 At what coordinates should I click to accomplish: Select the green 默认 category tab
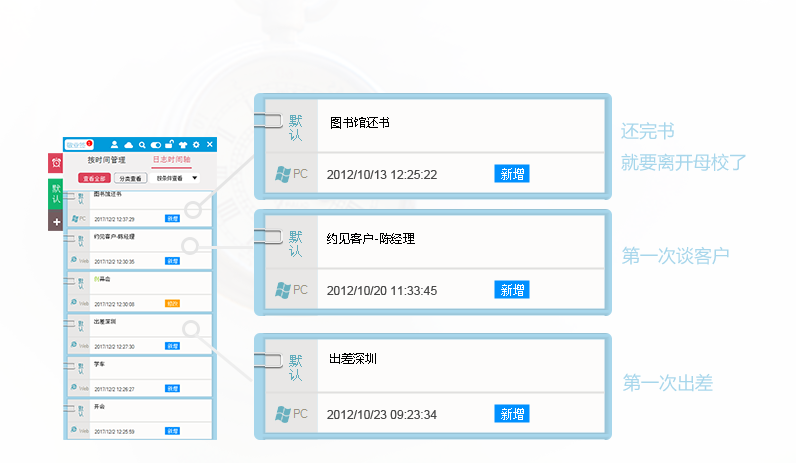[56, 194]
